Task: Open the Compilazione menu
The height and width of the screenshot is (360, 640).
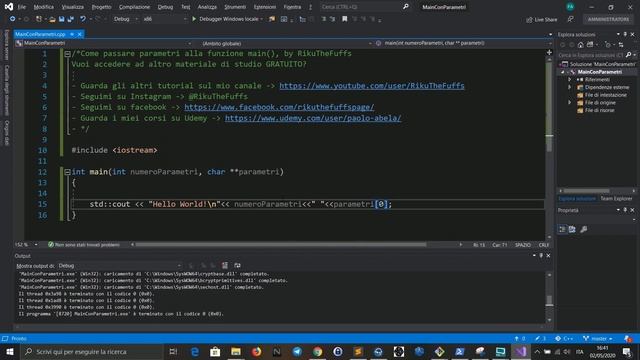Action: point(134,7)
